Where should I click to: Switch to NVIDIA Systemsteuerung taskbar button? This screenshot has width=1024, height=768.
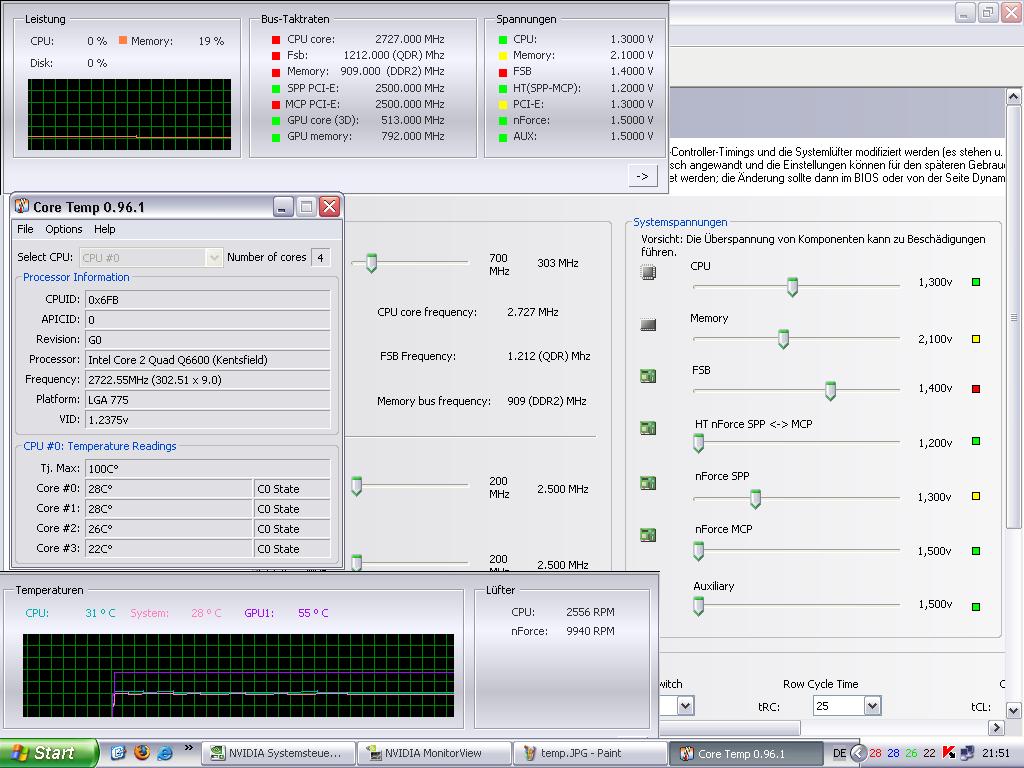(x=278, y=753)
